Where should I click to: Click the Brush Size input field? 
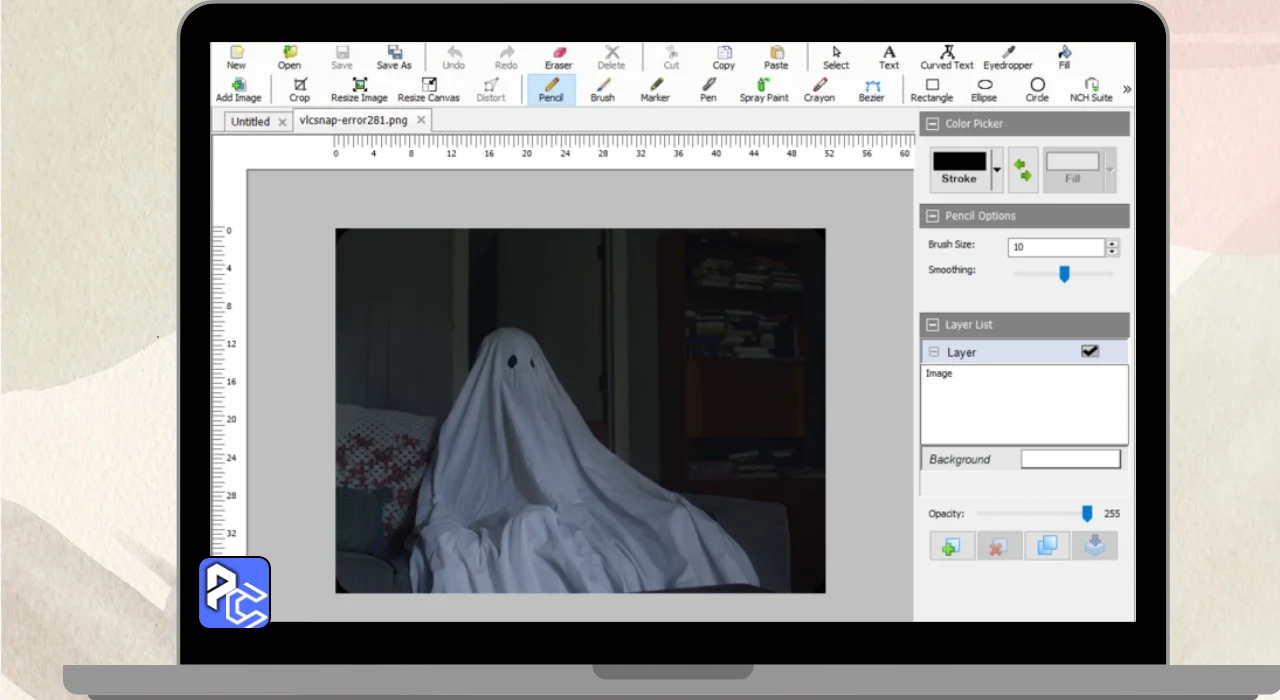coord(1057,247)
